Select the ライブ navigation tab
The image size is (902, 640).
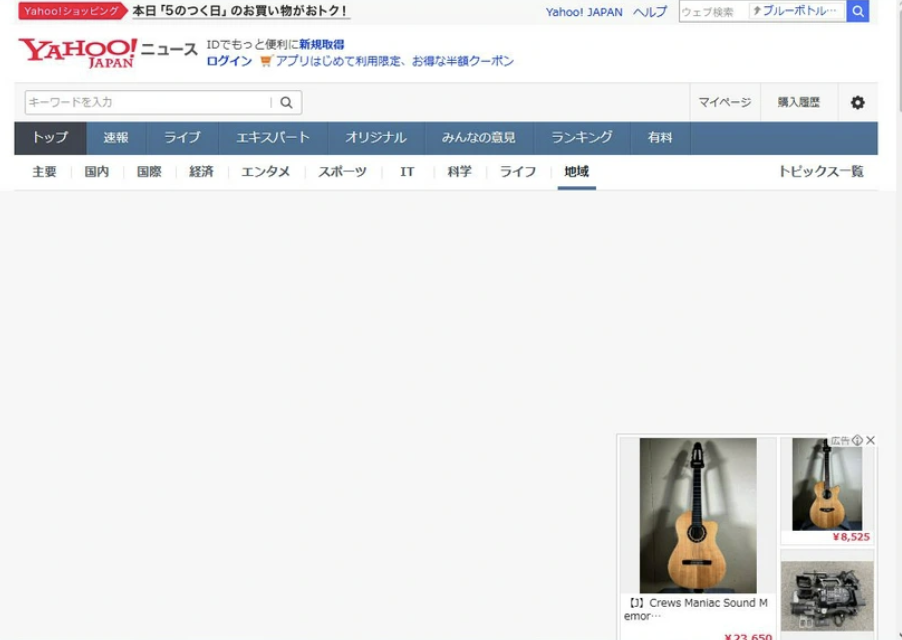point(182,138)
